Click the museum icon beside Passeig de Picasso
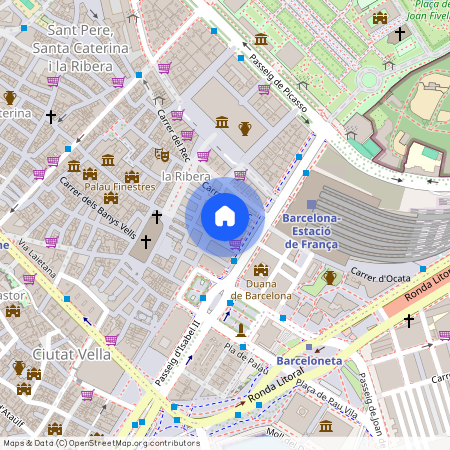This screenshot has width=450, height=450. click(261, 39)
